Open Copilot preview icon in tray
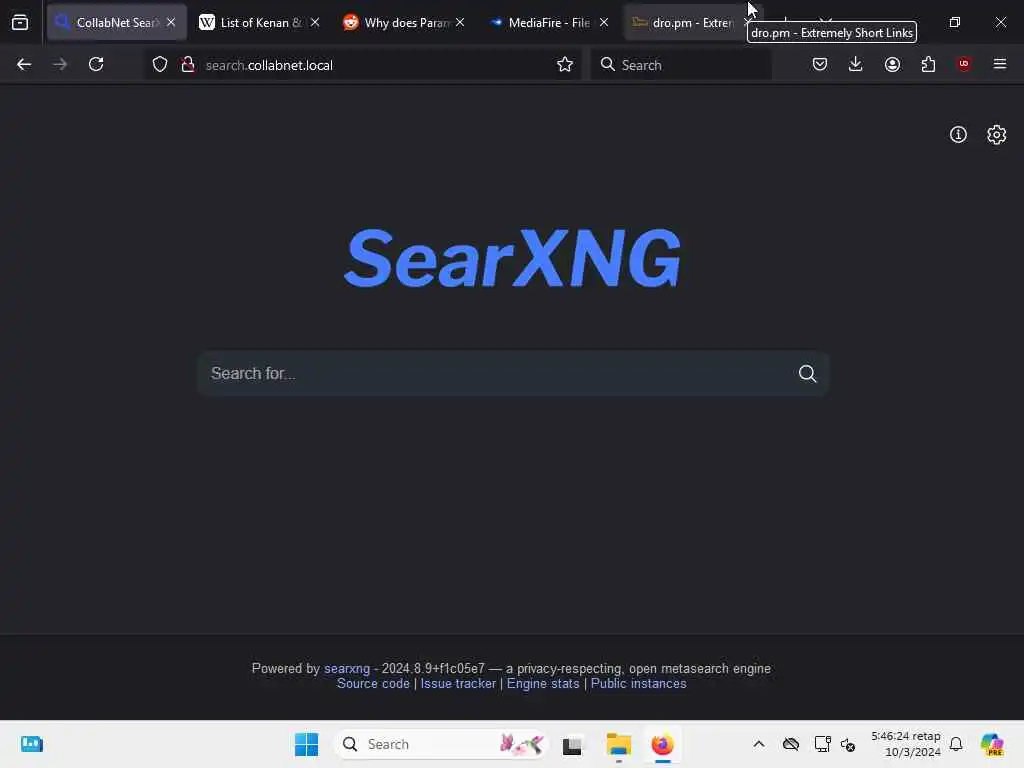The height and width of the screenshot is (768, 1024). click(992, 744)
